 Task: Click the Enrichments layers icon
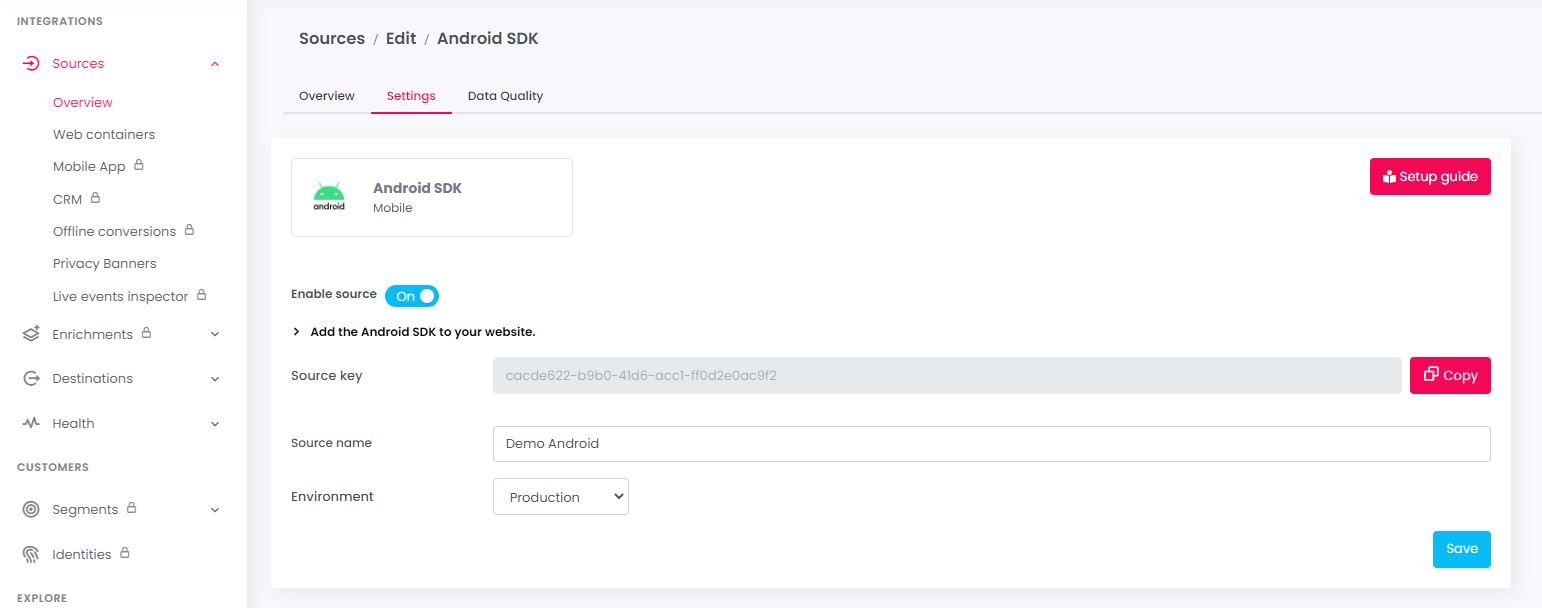pyautogui.click(x=31, y=334)
